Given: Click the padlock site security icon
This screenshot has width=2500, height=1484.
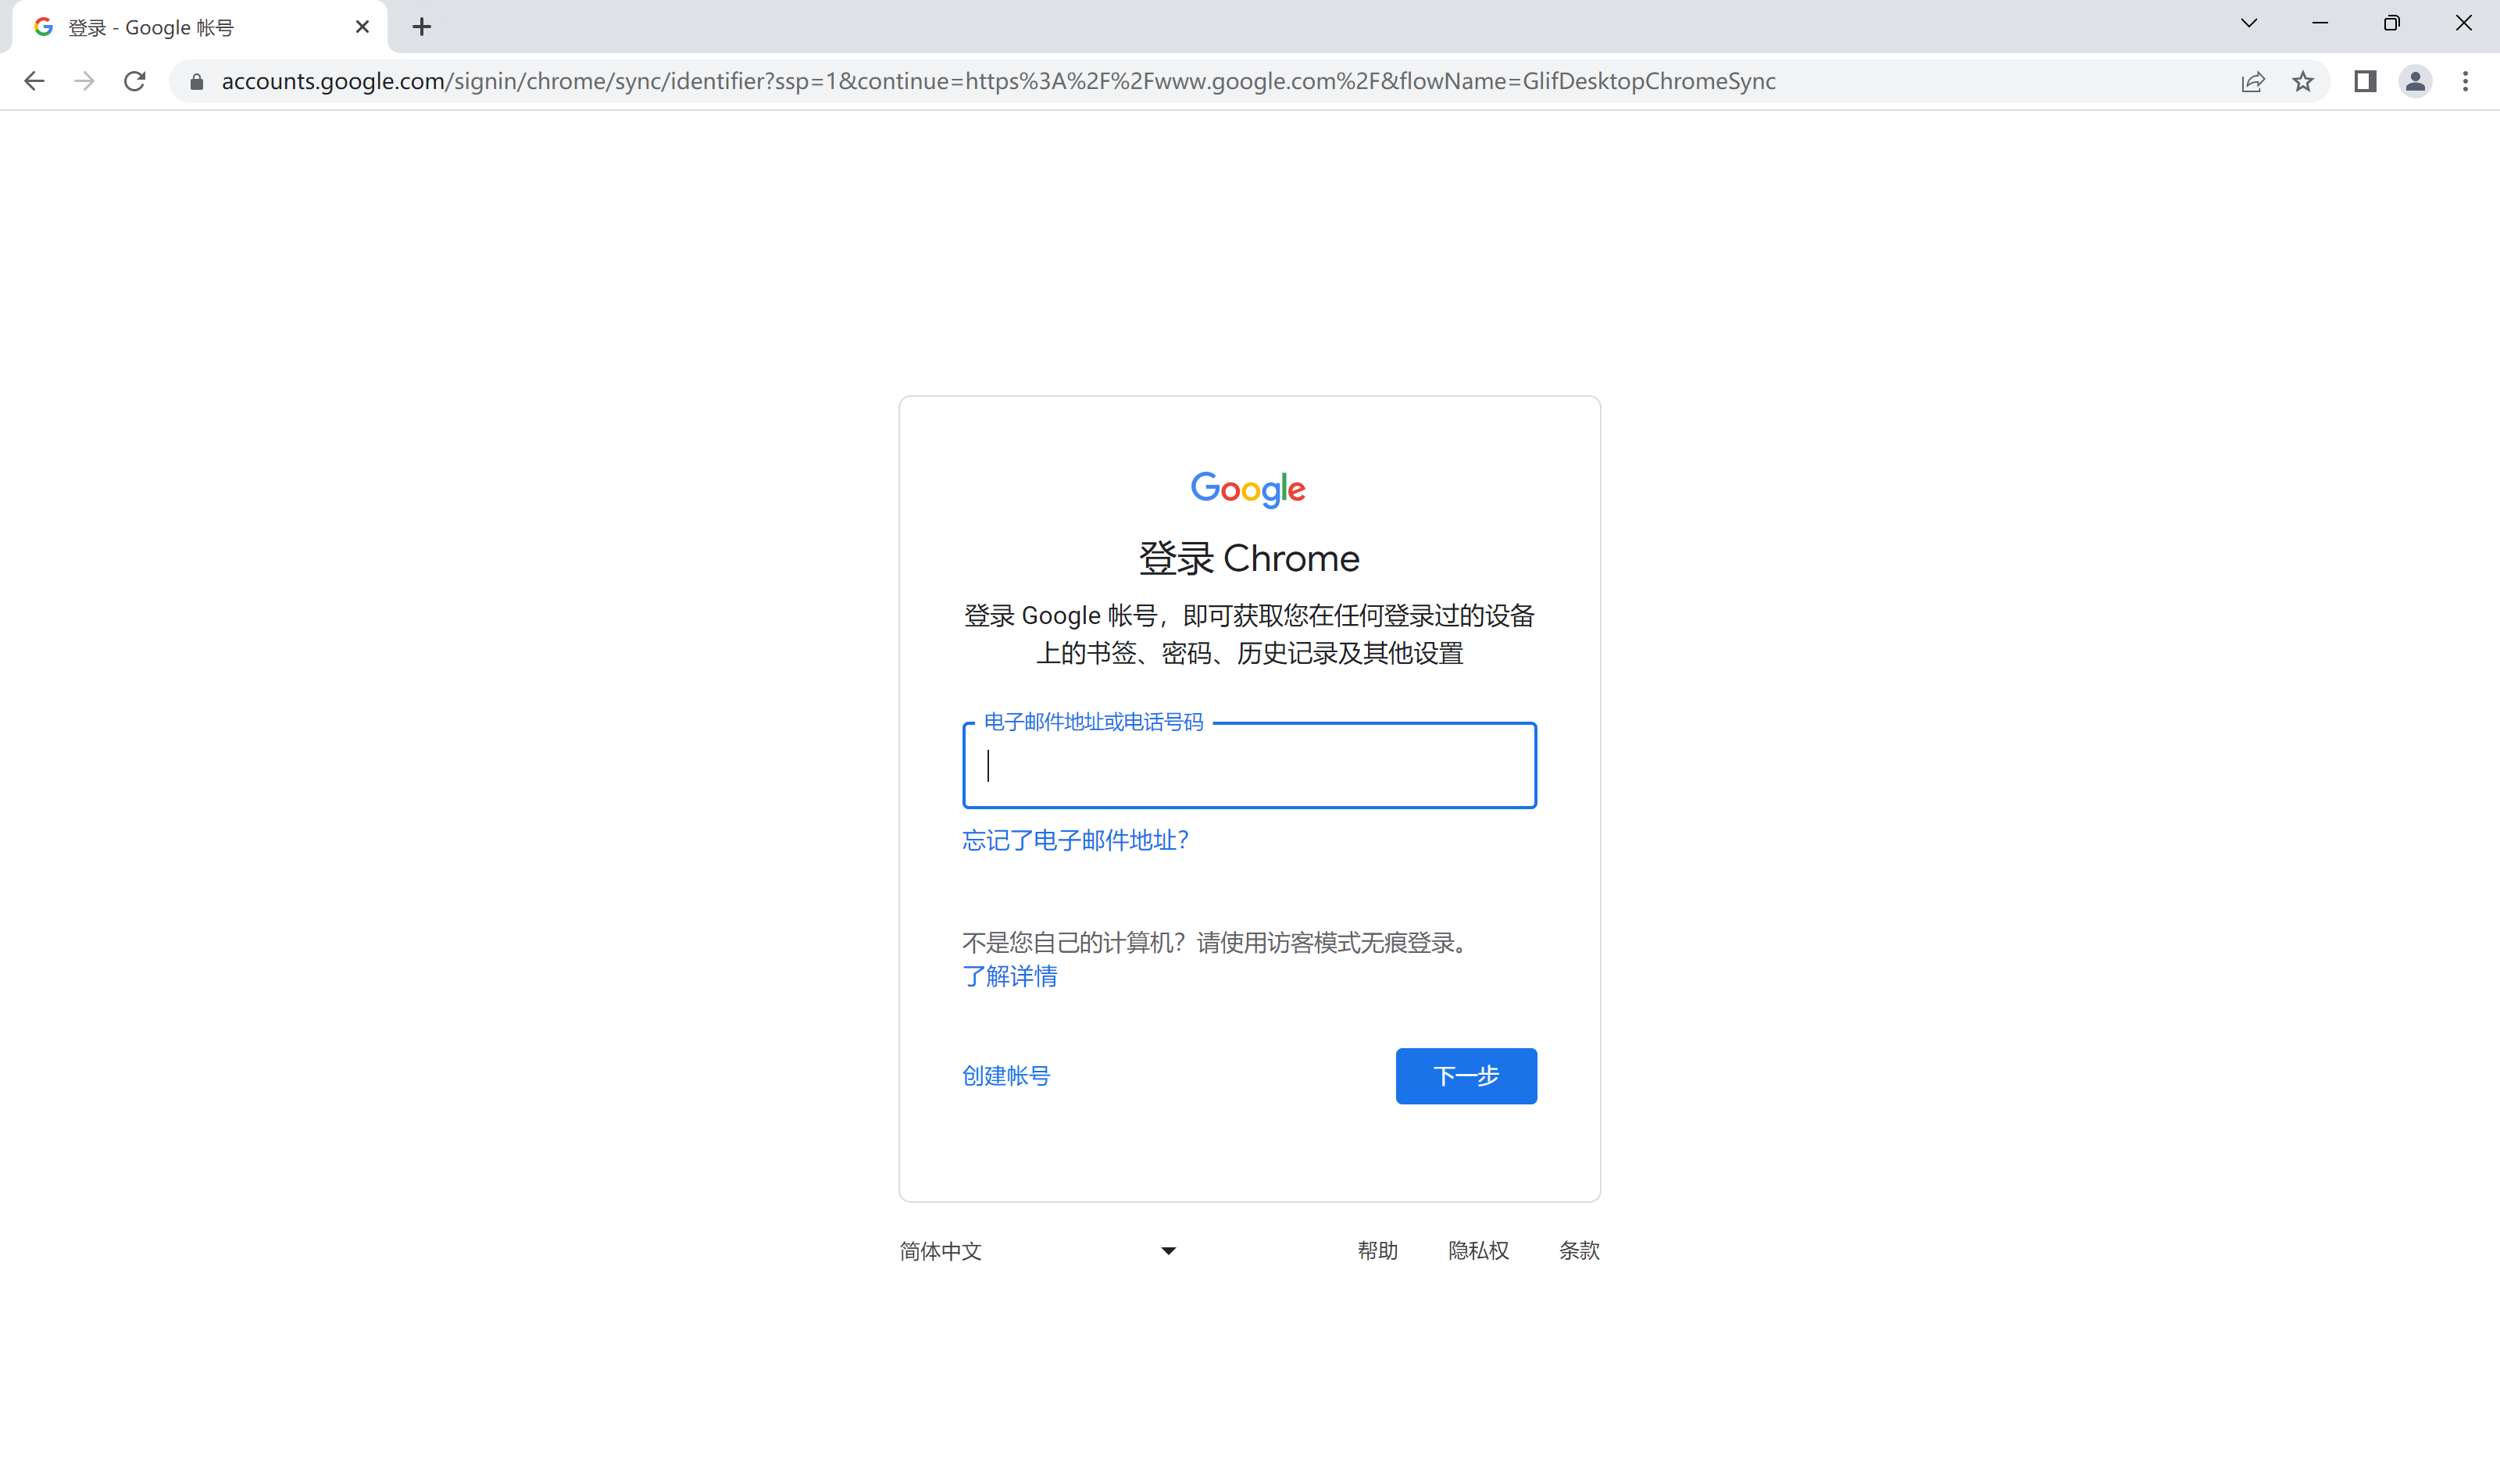Looking at the screenshot, I should [197, 81].
